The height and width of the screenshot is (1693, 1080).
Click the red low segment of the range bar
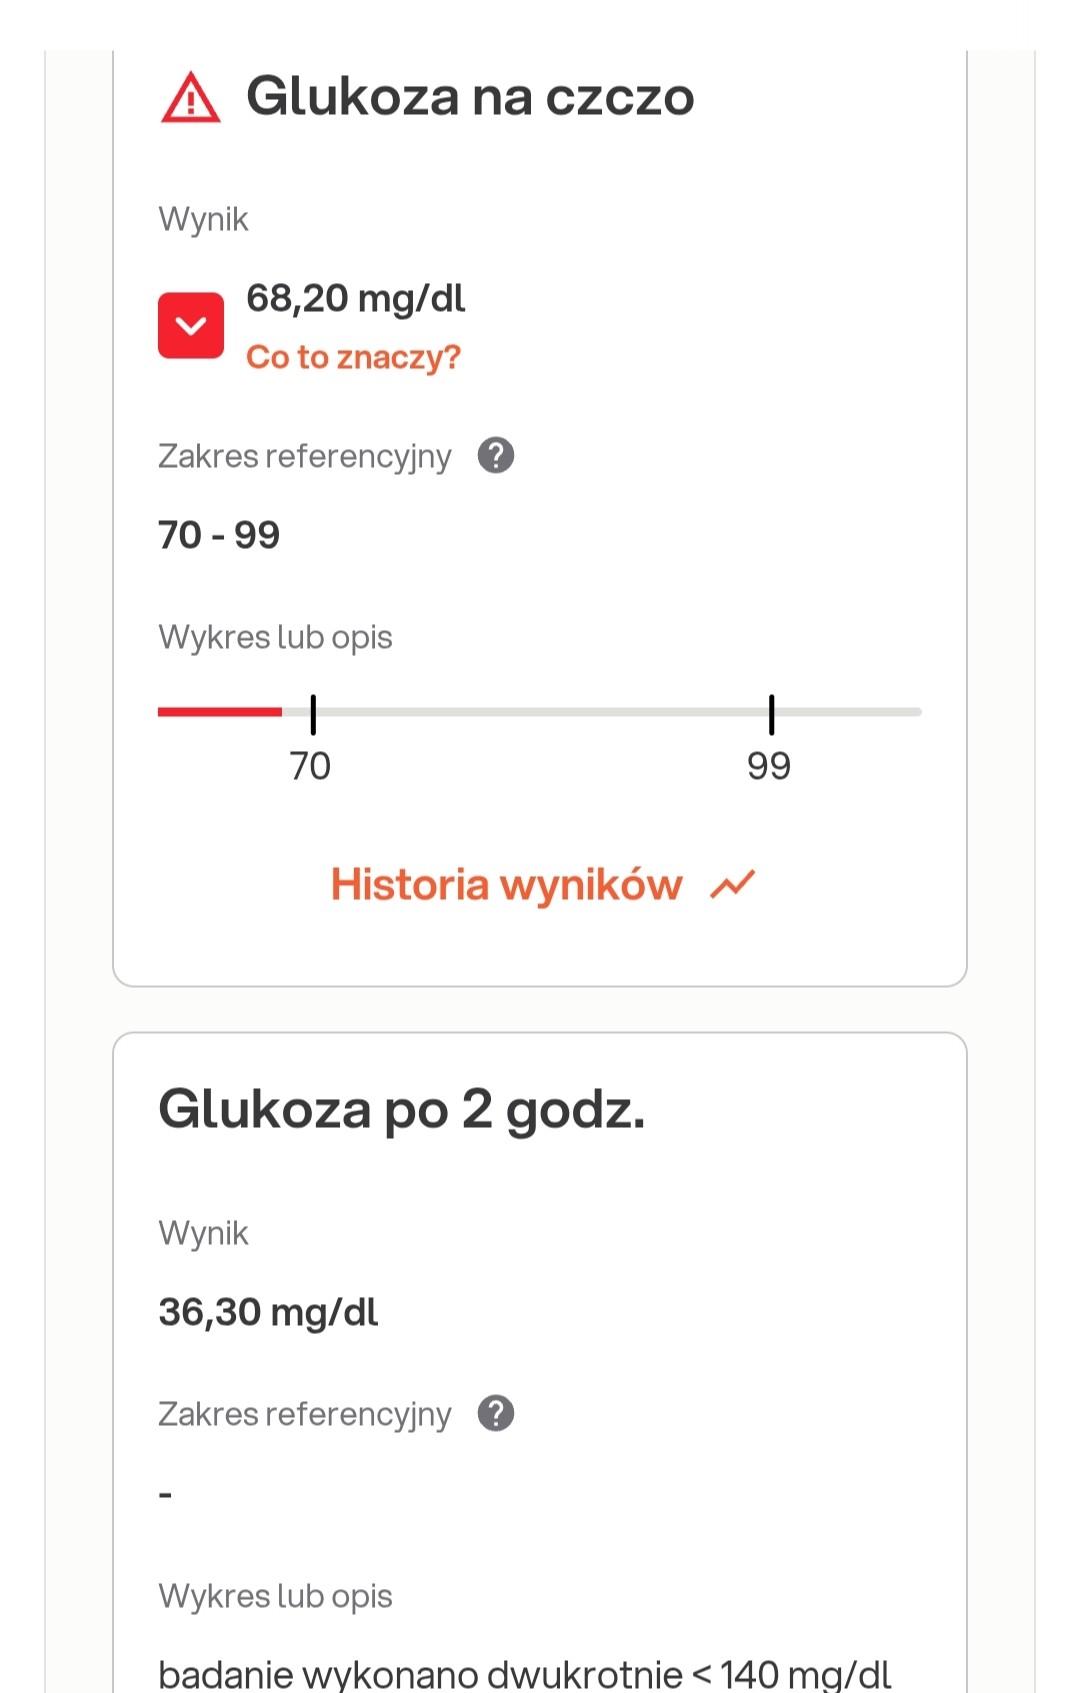(x=220, y=712)
